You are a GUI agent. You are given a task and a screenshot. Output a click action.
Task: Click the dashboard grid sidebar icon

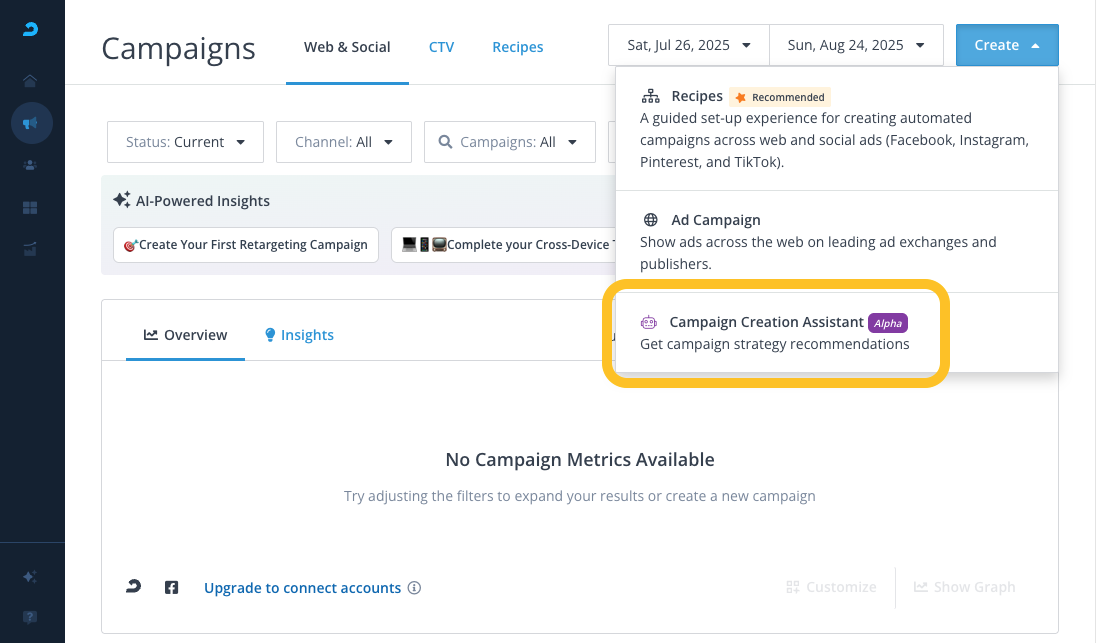pyautogui.click(x=31, y=208)
